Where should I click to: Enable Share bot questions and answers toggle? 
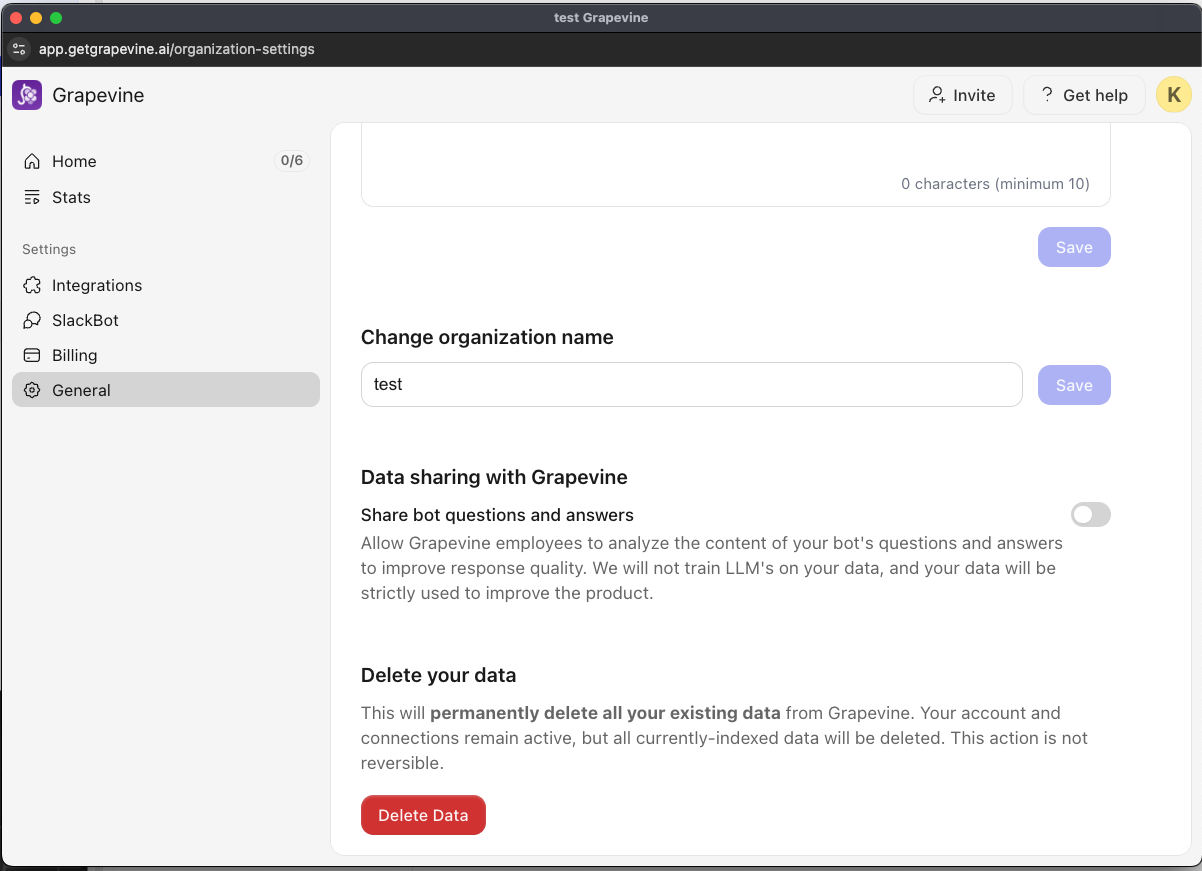point(1090,515)
